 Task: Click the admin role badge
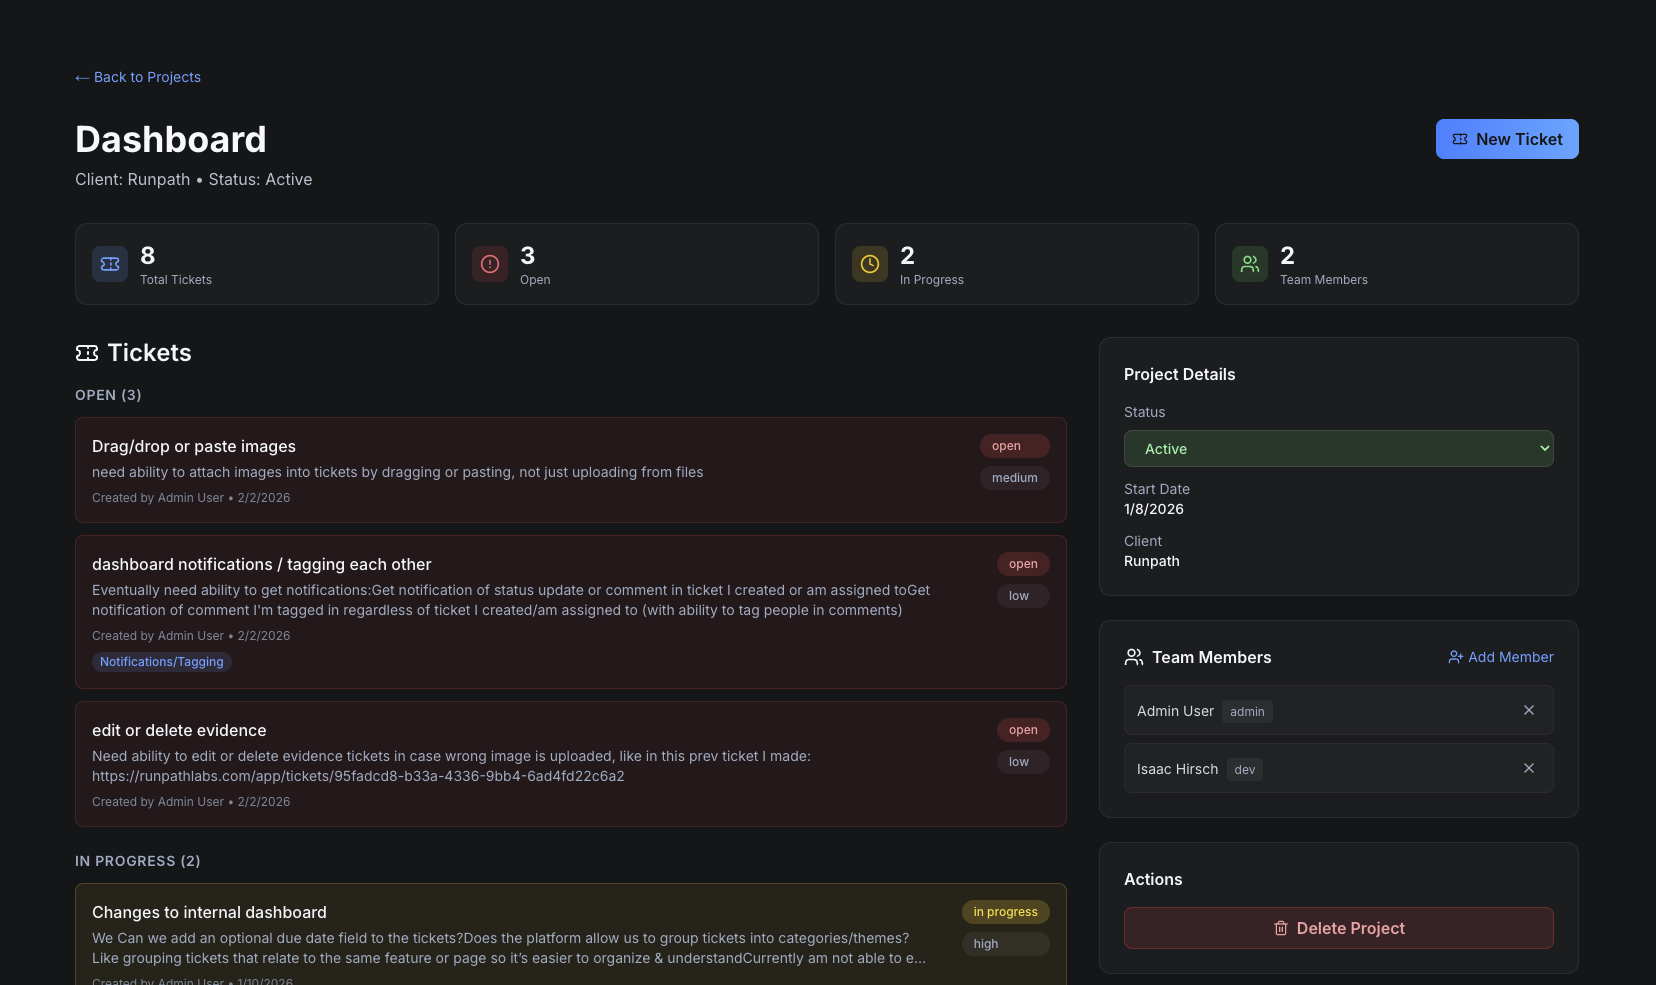pos(1247,712)
